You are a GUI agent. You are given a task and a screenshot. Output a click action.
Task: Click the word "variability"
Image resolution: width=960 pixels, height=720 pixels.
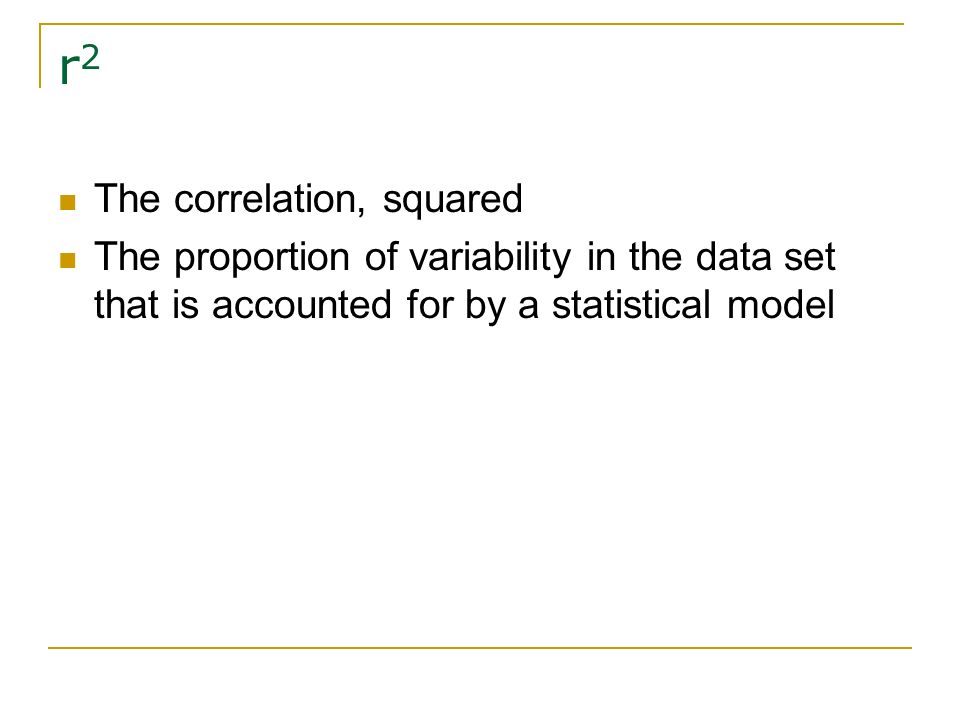pyautogui.click(x=490, y=258)
